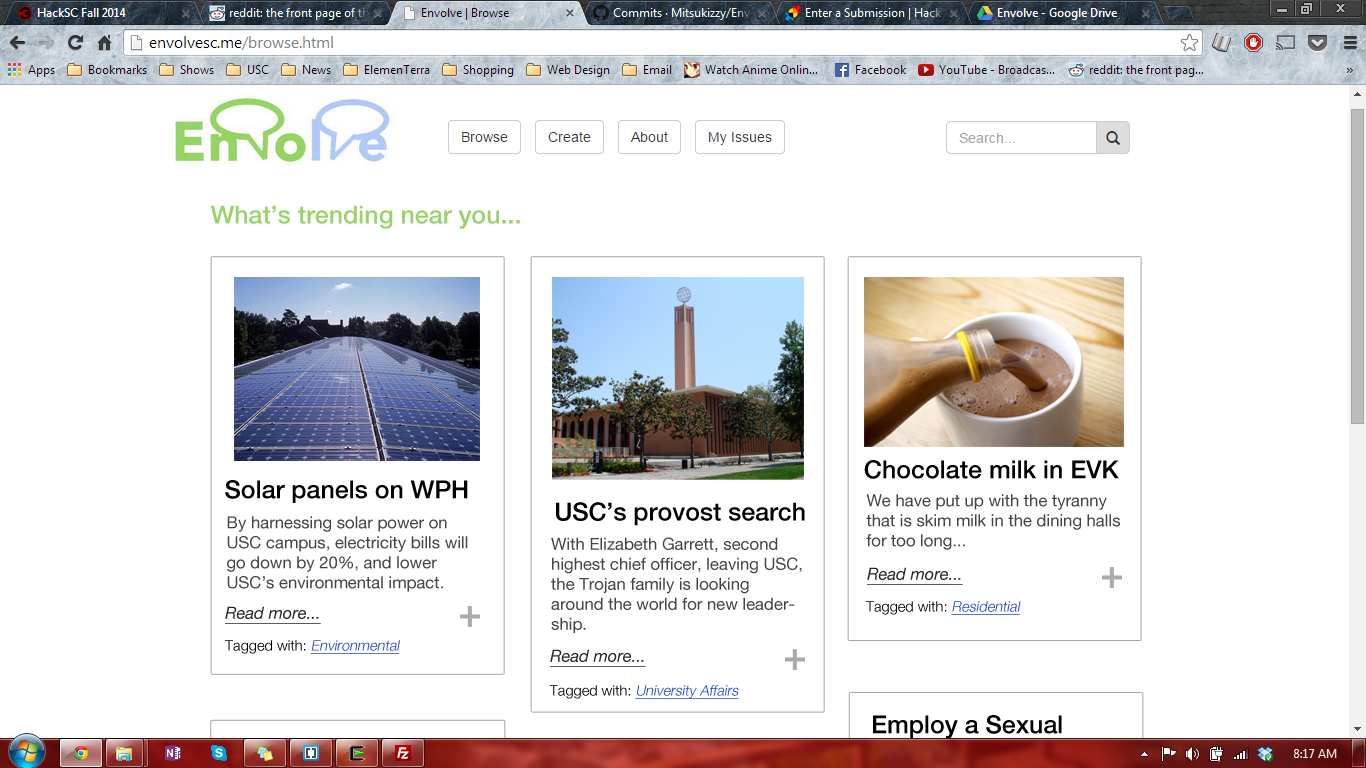
Task: Click the chocolate milk photo
Action: click(x=994, y=362)
